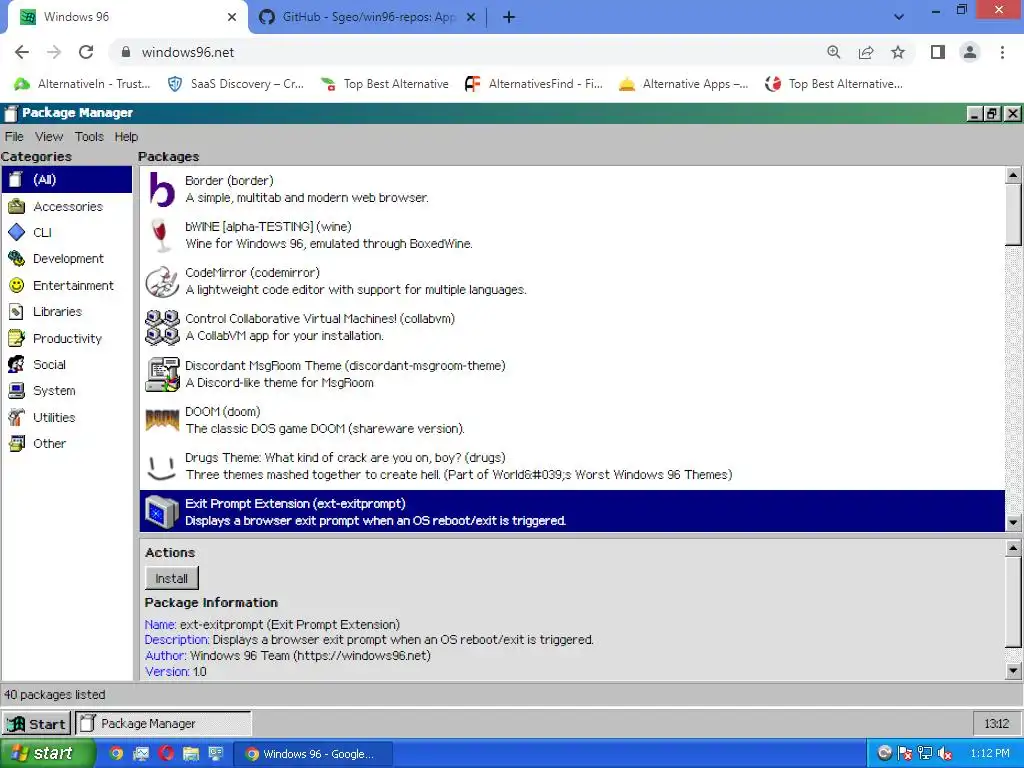
Task: Click the Package Manager title bar icon
Action: click(10, 113)
